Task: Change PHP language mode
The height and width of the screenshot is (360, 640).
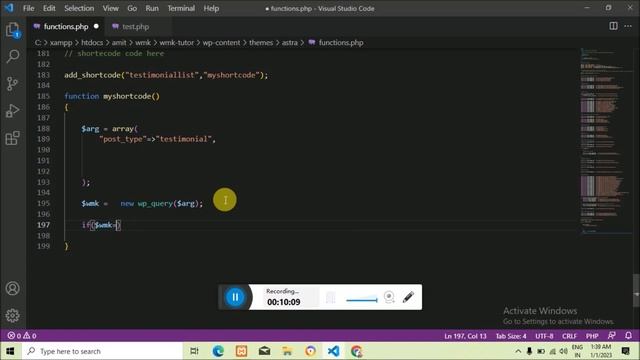Action: (x=592, y=336)
